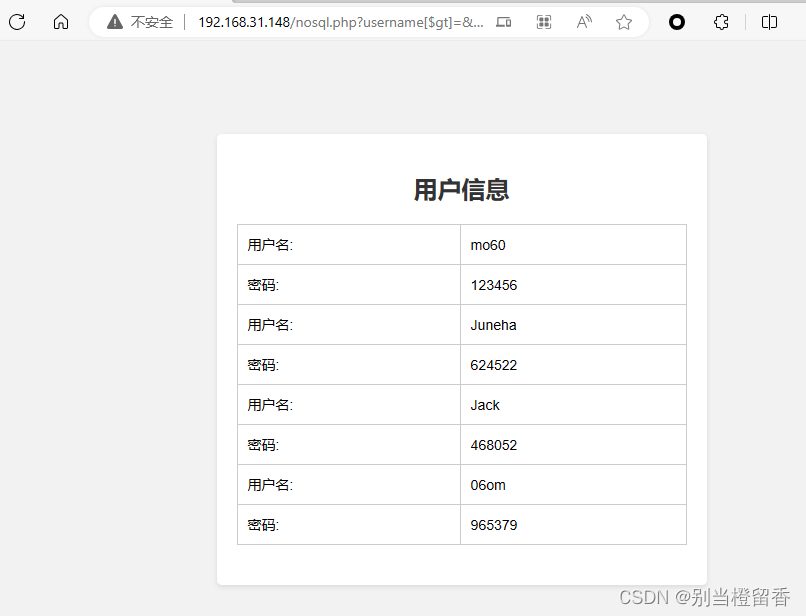Toggle split screen view
The height and width of the screenshot is (616, 806).
769,22
